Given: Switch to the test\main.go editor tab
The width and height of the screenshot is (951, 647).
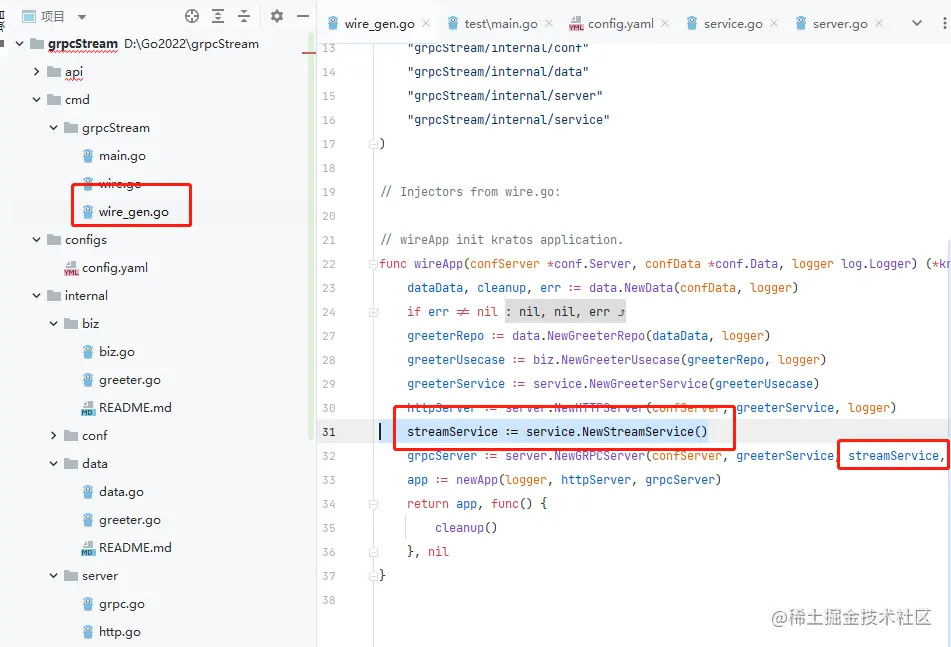Looking at the screenshot, I should 501,24.
